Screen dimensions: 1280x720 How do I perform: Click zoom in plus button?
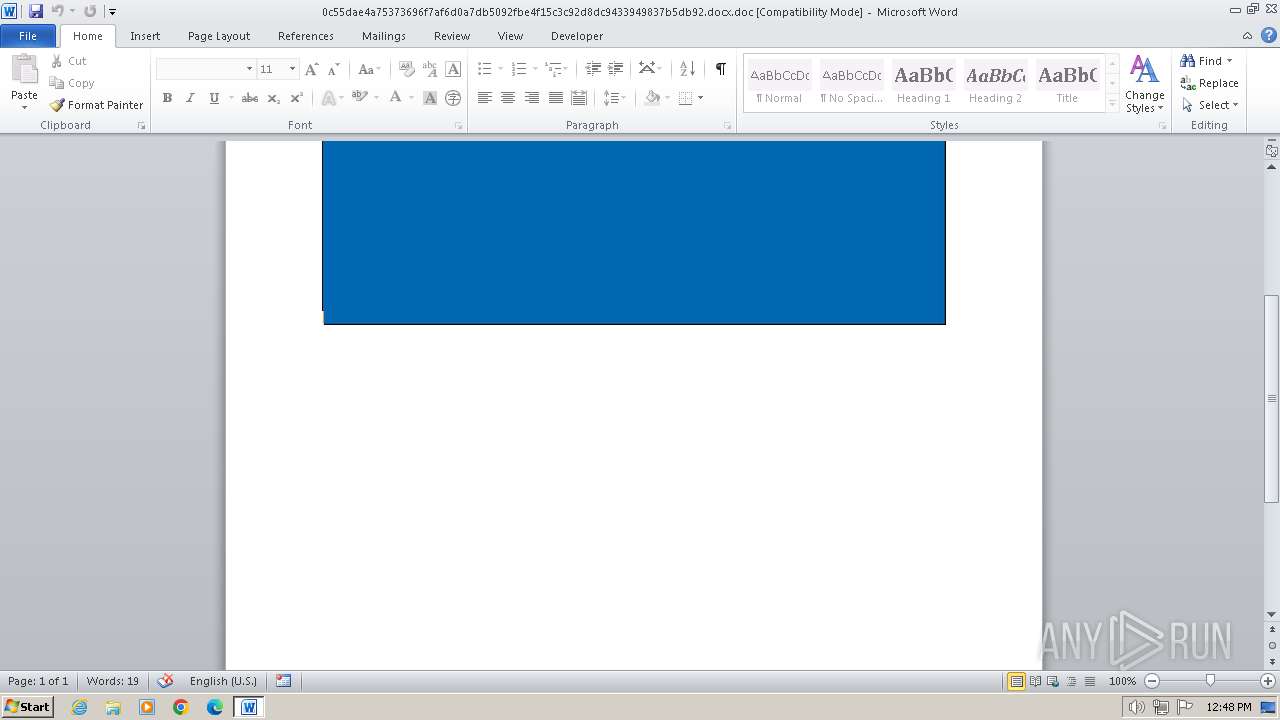[1268, 681]
